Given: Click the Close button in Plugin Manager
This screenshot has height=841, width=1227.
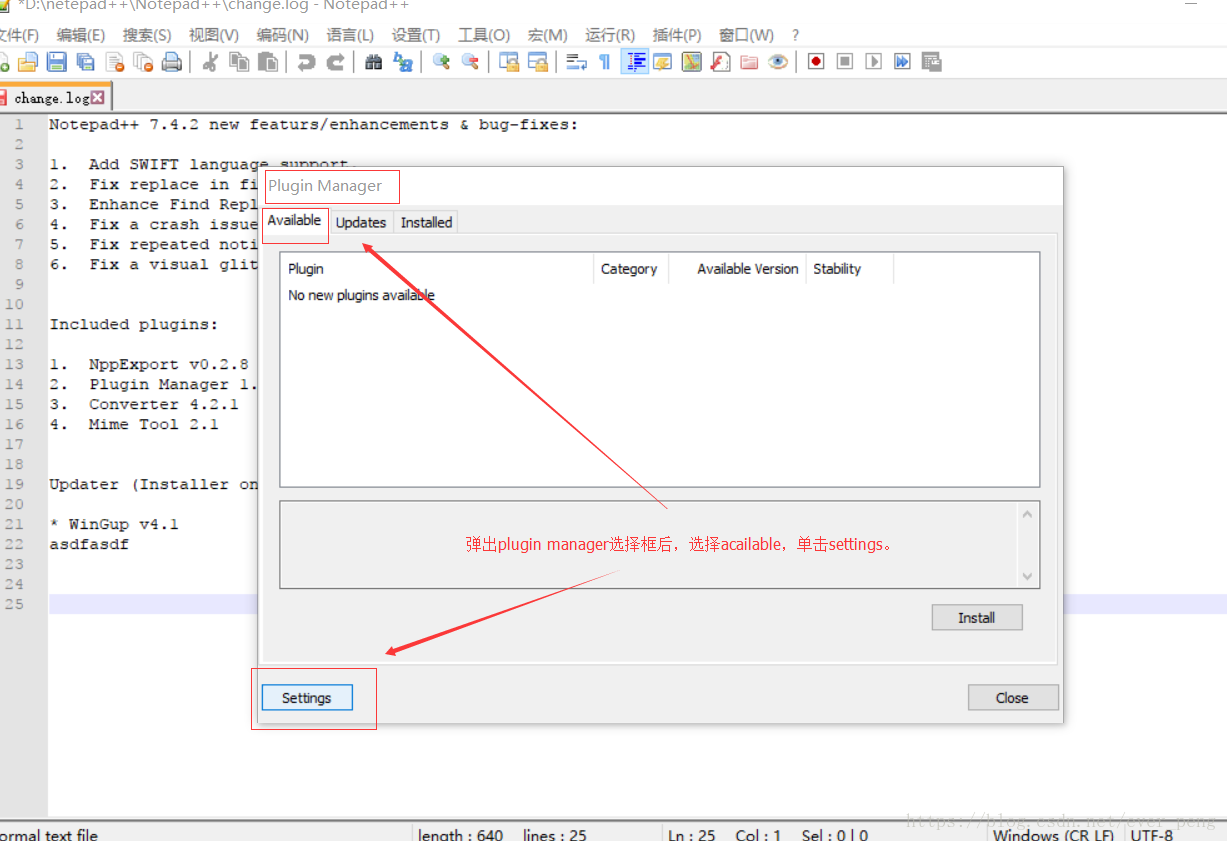Looking at the screenshot, I should pyautogui.click(x=1012, y=698).
